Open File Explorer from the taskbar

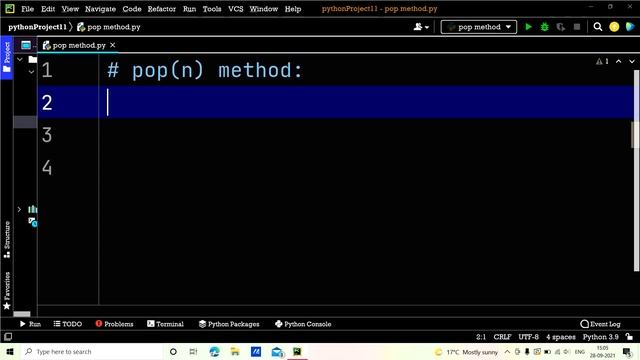[x=235, y=351]
